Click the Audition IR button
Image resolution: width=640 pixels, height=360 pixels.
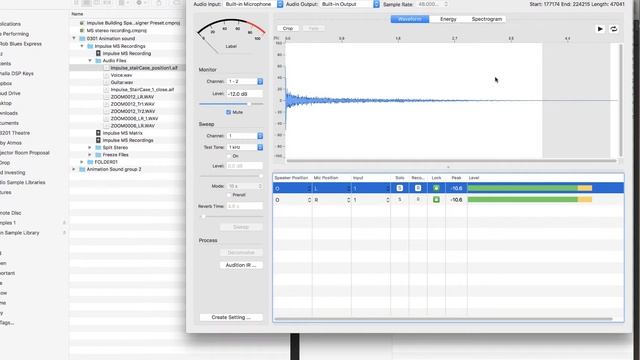(241, 265)
